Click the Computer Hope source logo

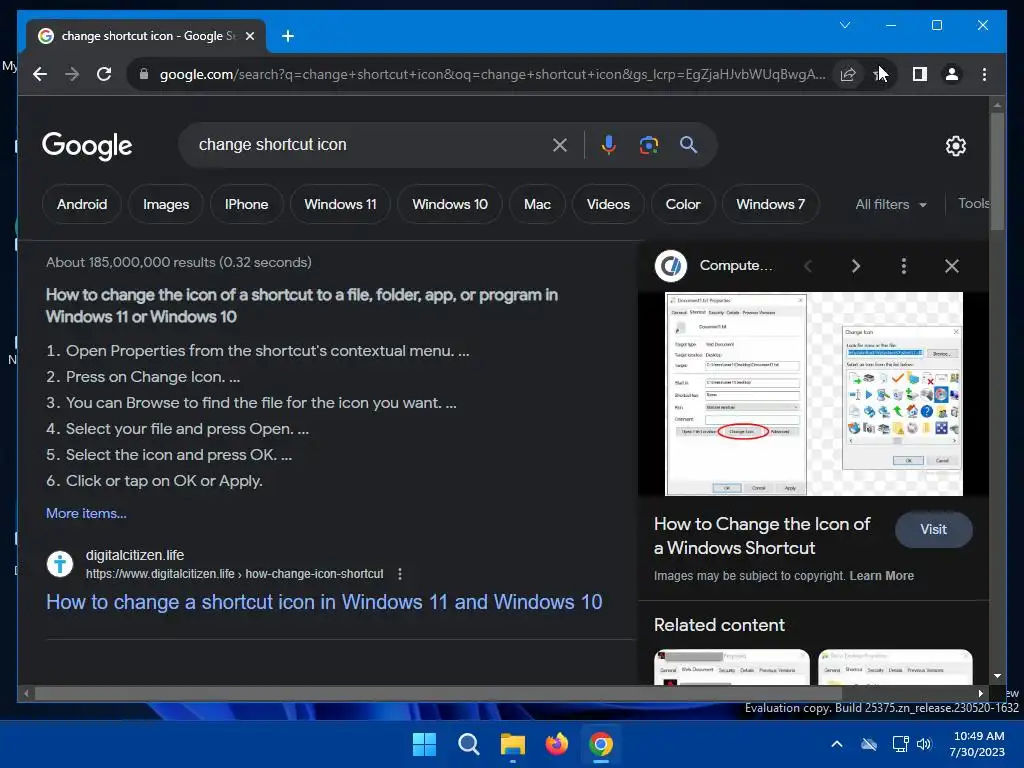tap(671, 266)
